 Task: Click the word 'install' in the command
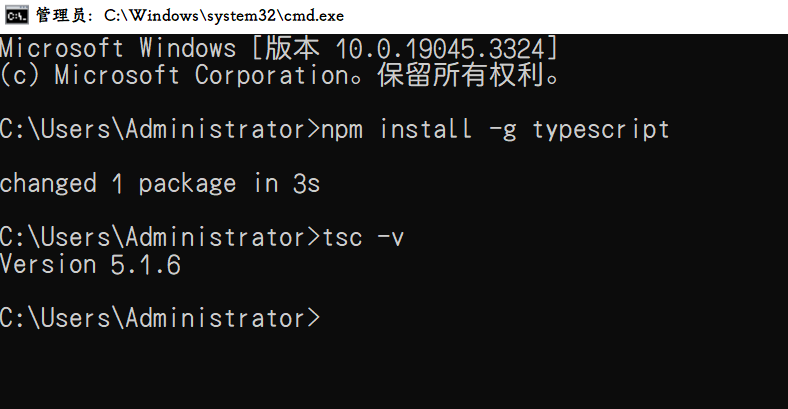tap(426, 129)
